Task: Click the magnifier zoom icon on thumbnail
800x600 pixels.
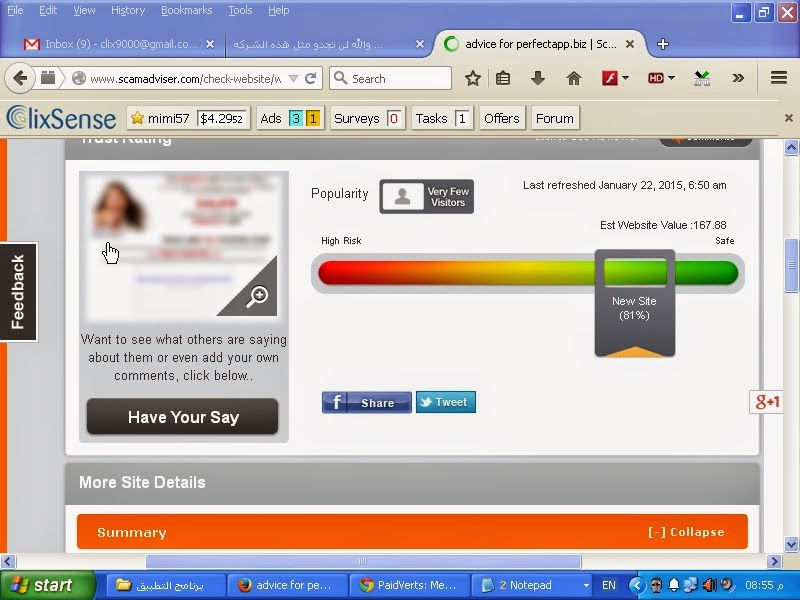Action: tap(257, 296)
